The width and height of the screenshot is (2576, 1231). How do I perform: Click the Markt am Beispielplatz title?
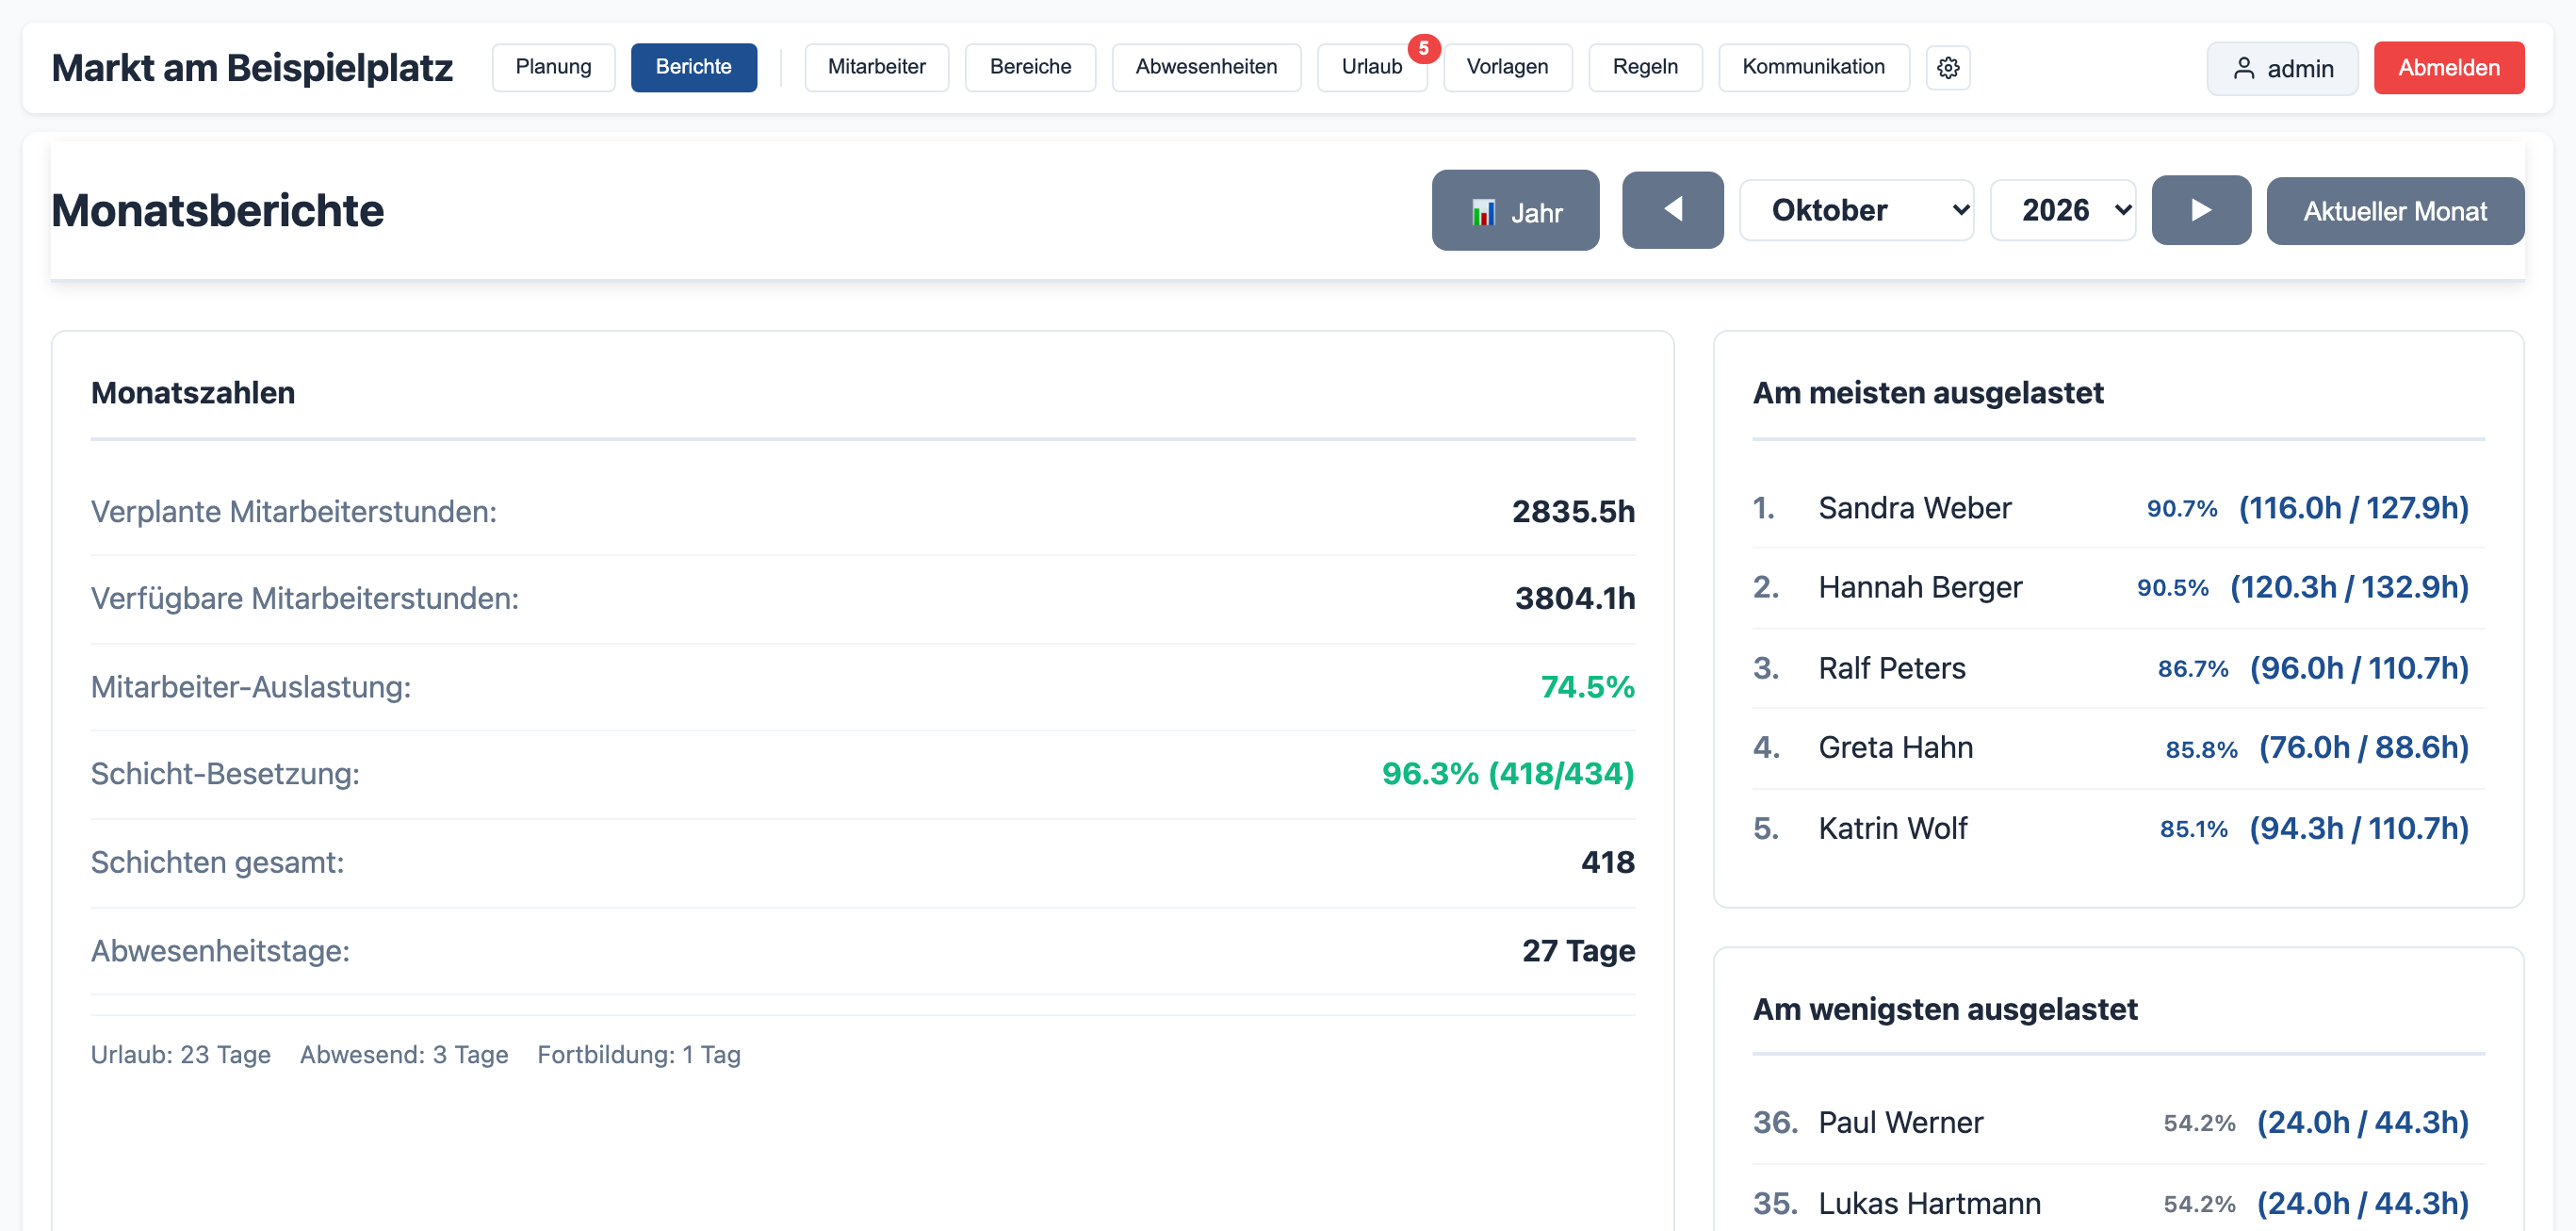coord(252,68)
